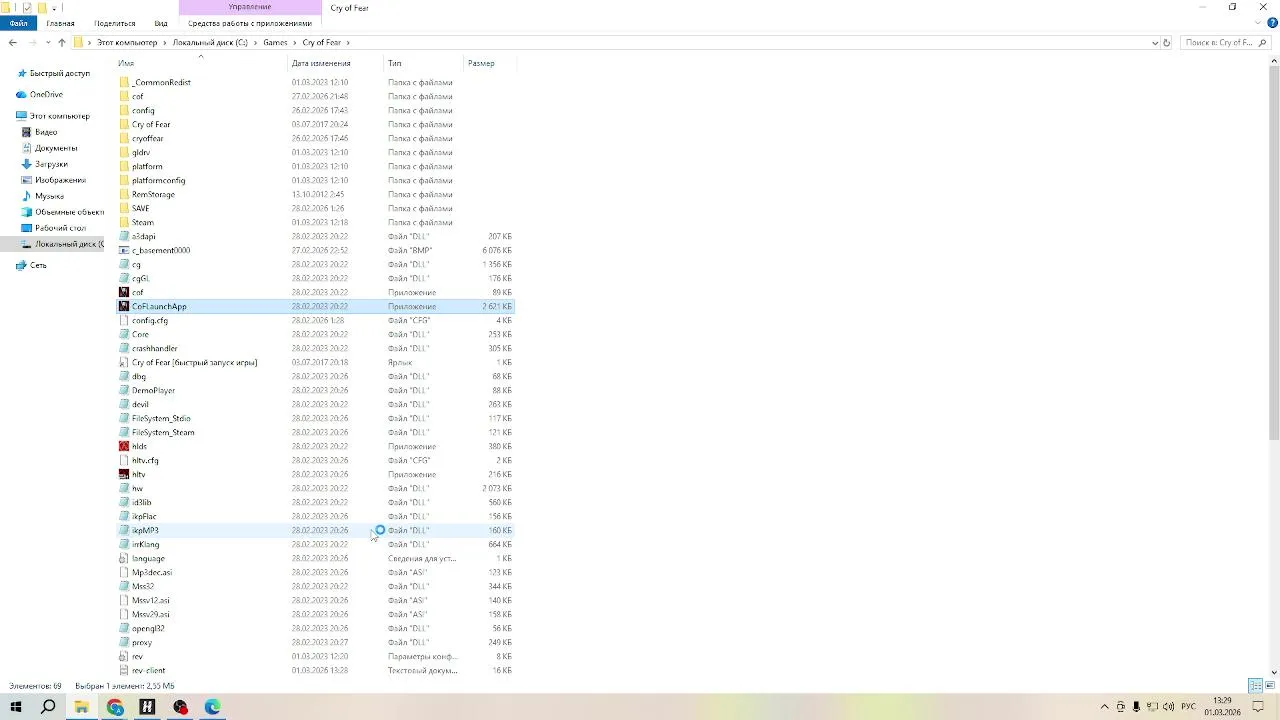Show hidden system tray icons
The image size is (1280, 720).
click(1104, 707)
